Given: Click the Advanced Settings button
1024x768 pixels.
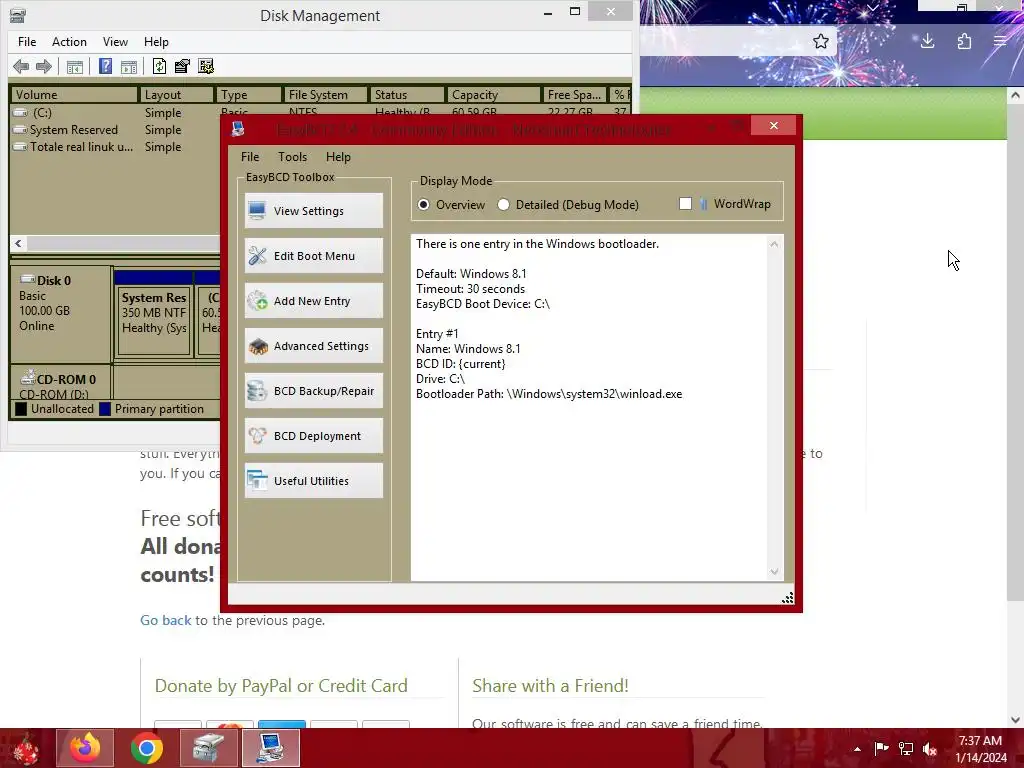Looking at the screenshot, I should [313, 345].
